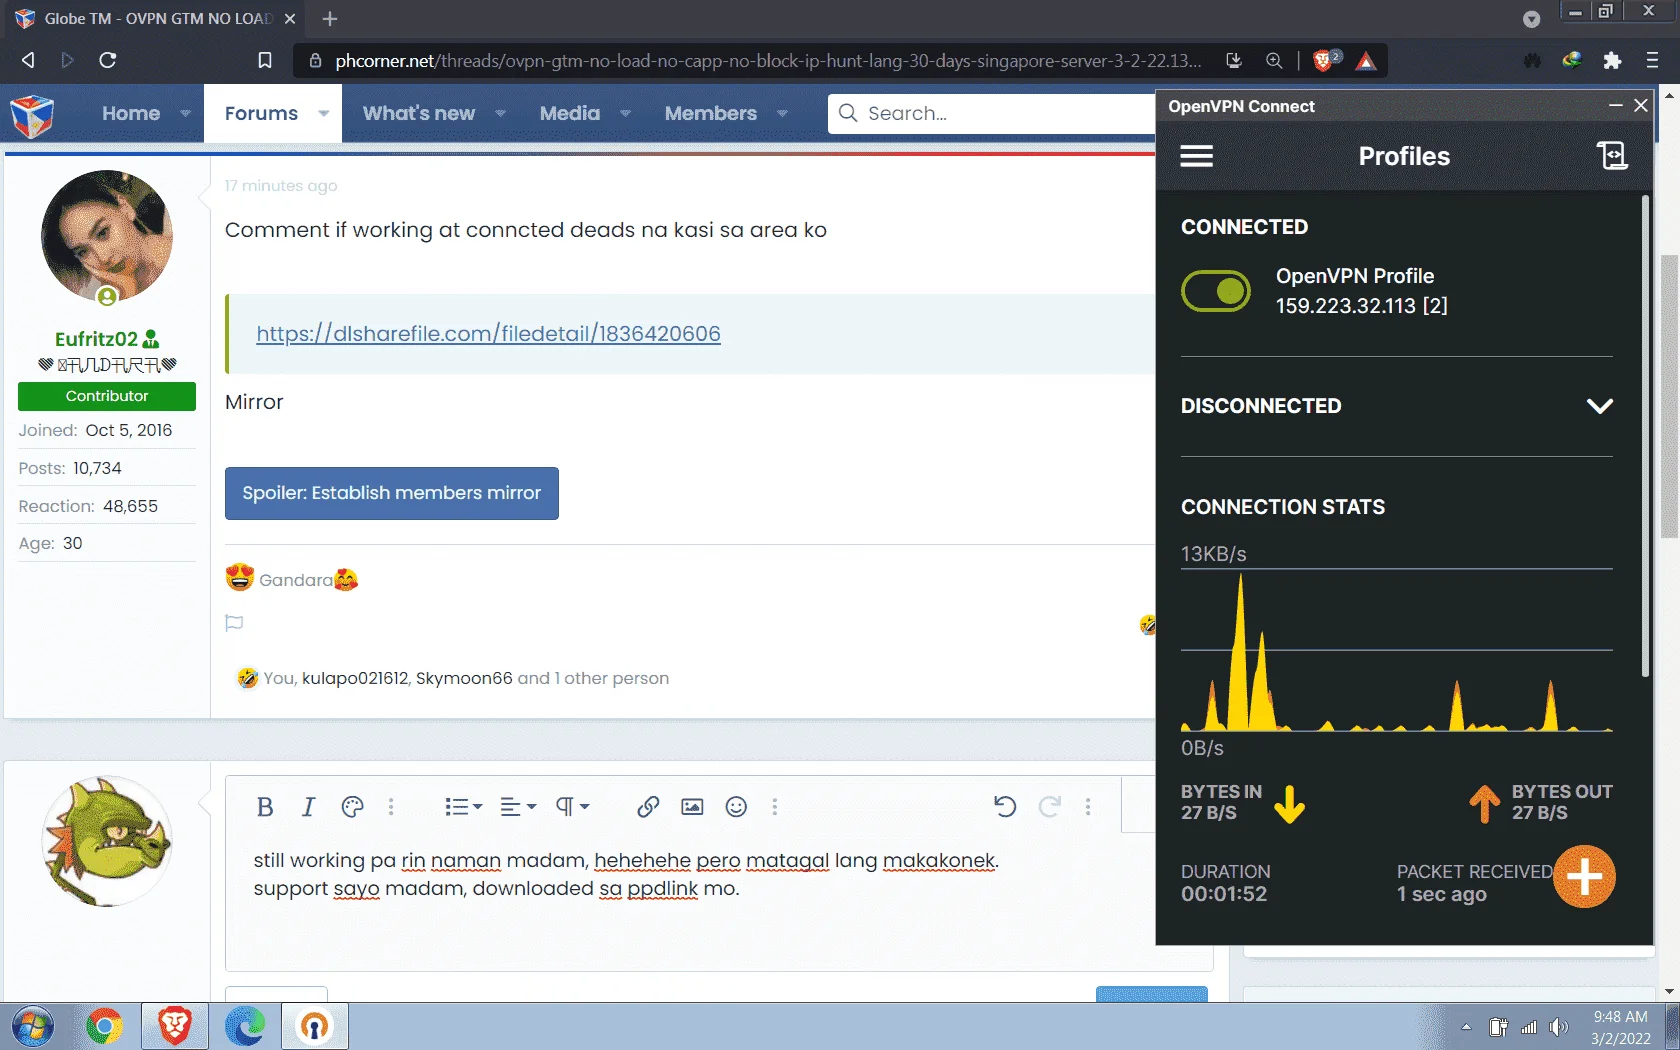The image size is (1680, 1050).
Task: Open Microsoft Edge from the taskbar
Action: point(245,1027)
